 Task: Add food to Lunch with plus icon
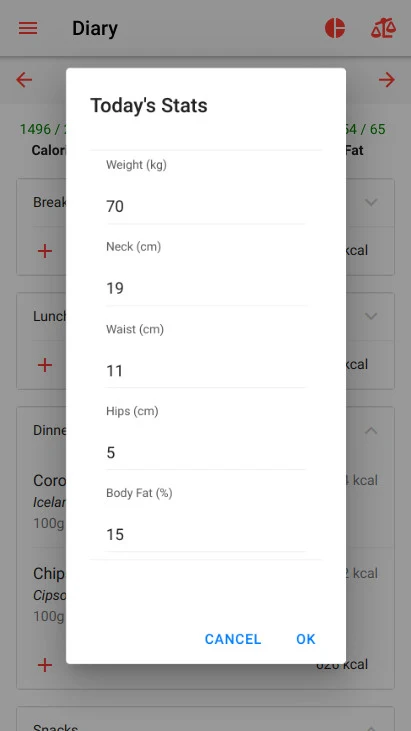tap(45, 365)
